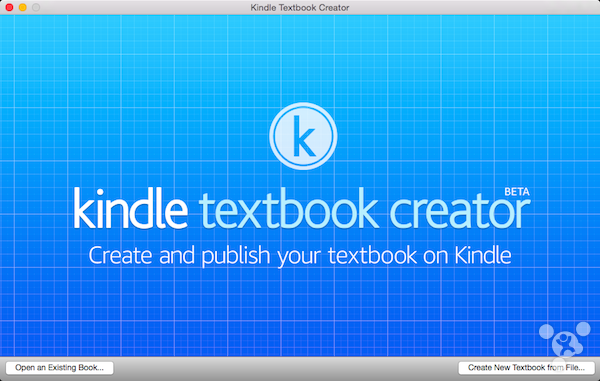Screen dimensions: 600x381
Task: Click the circular Kindle k logo
Action: pyautogui.click(x=303, y=136)
